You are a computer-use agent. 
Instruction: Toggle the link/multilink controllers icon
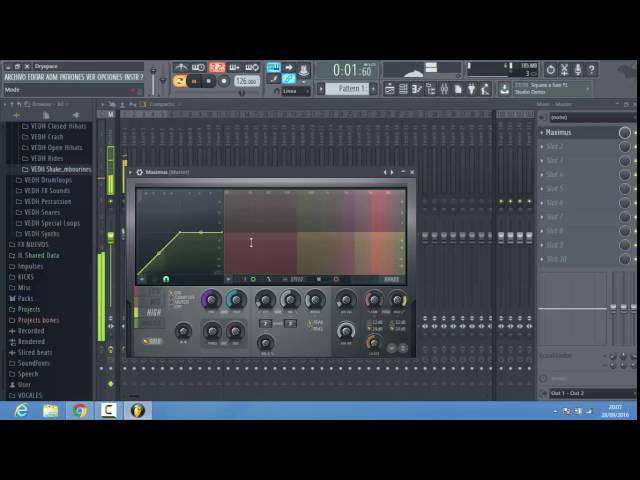(x=288, y=79)
